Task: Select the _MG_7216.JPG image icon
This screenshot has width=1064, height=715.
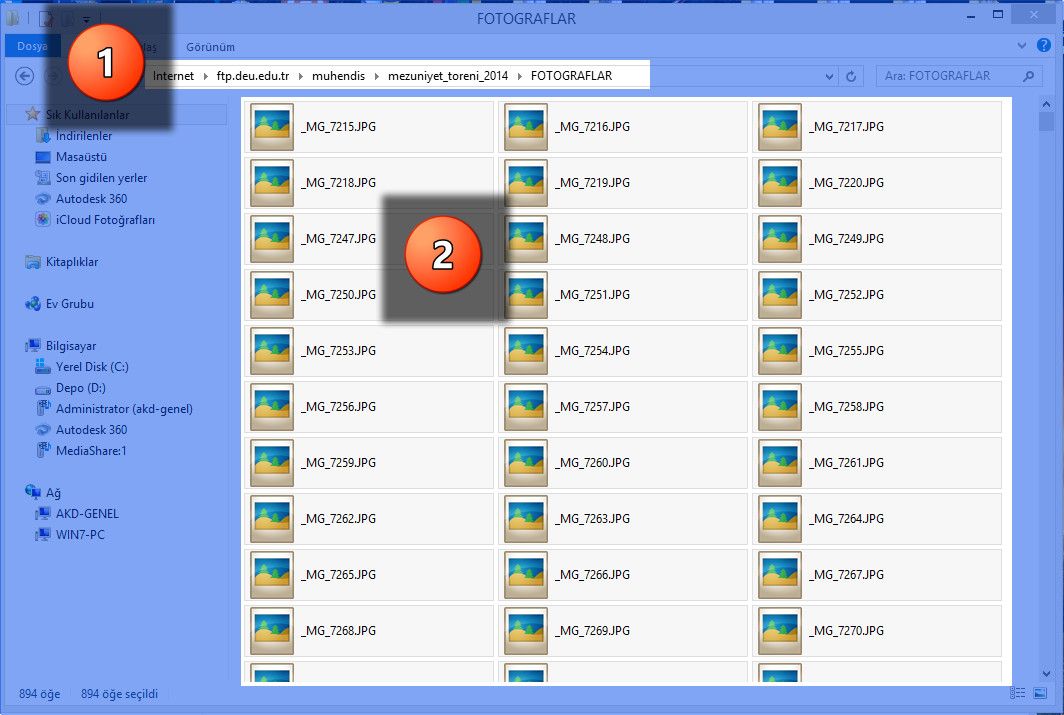Action: point(526,127)
